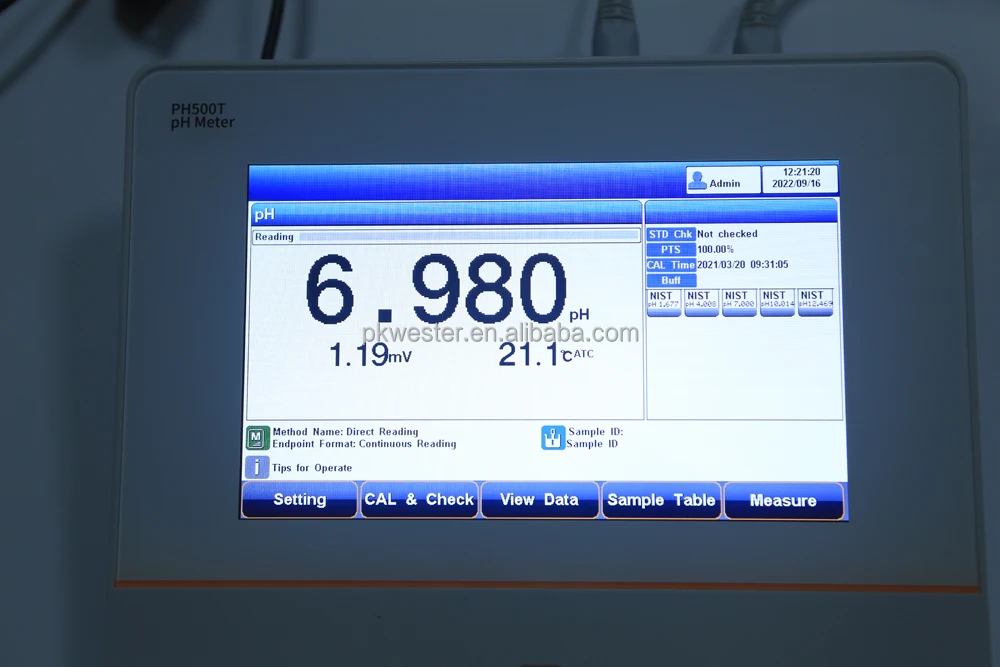Click the 21.1 °C ATC temperature value

pyautogui.click(x=545, y=355)
